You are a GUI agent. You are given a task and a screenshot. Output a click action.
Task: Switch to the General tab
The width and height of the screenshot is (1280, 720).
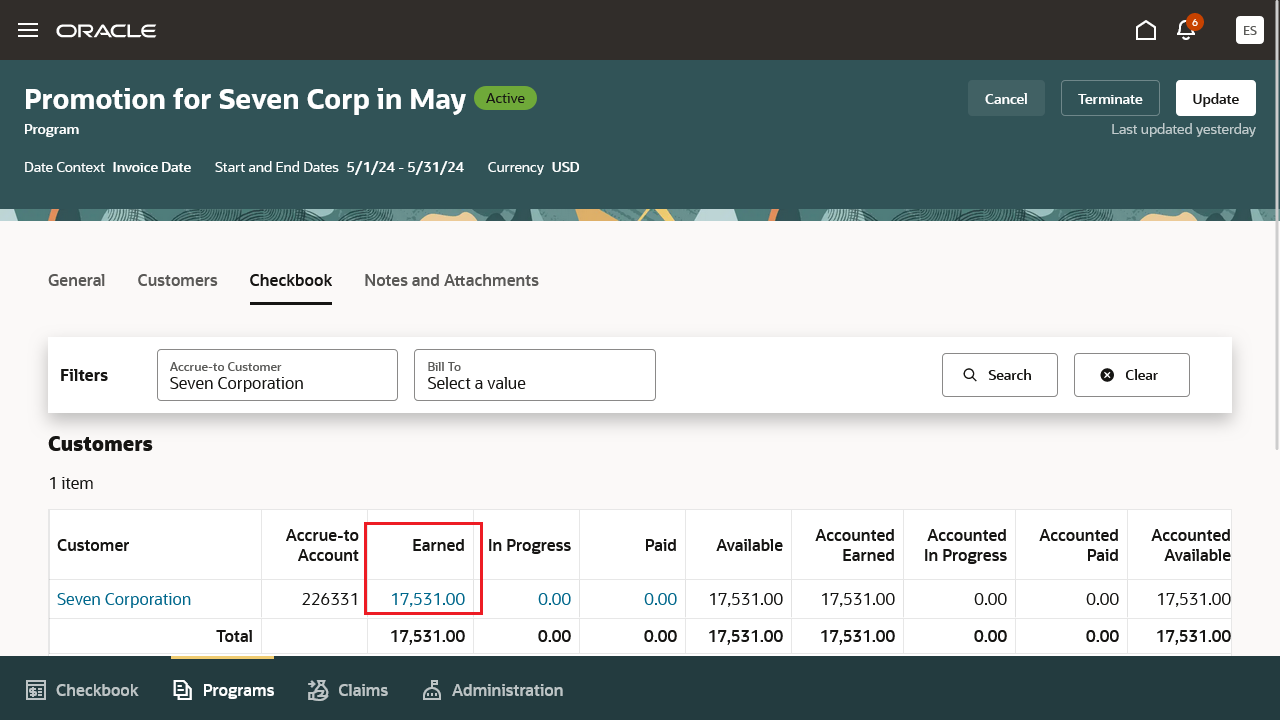tap(76, 280)
